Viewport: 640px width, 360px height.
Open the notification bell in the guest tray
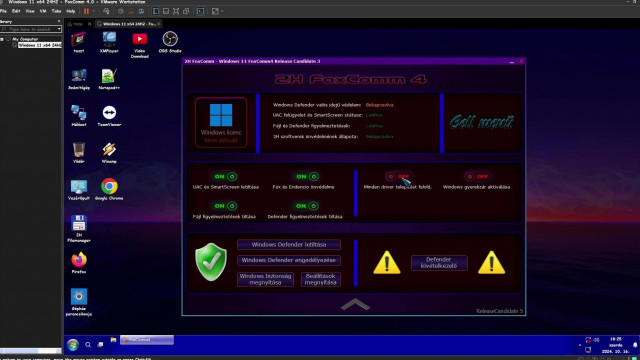(635, 345)
